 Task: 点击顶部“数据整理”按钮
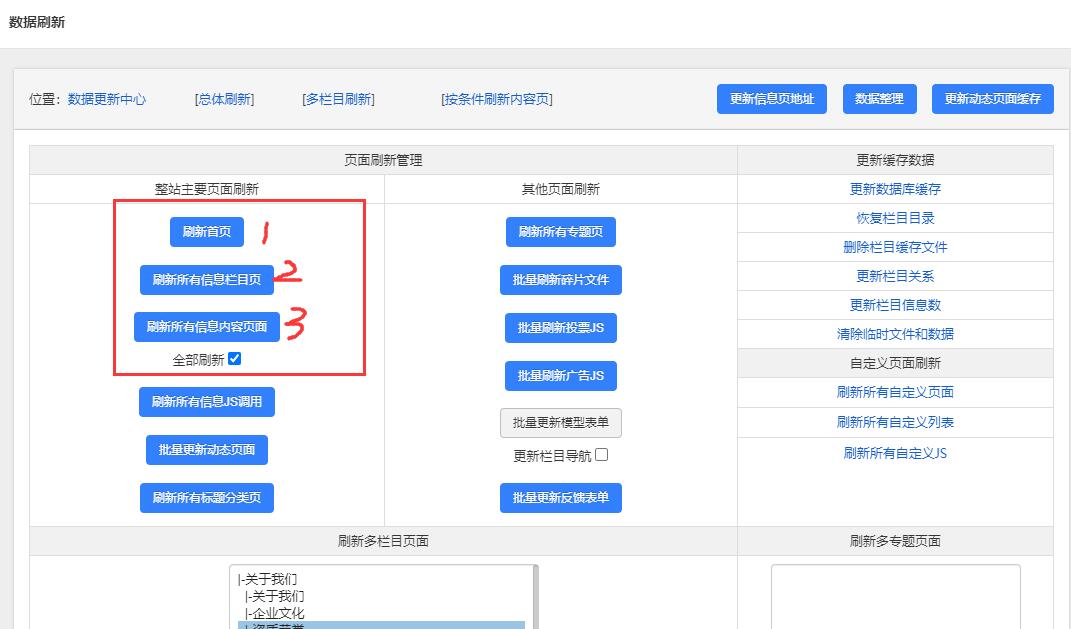coord(878,98)
